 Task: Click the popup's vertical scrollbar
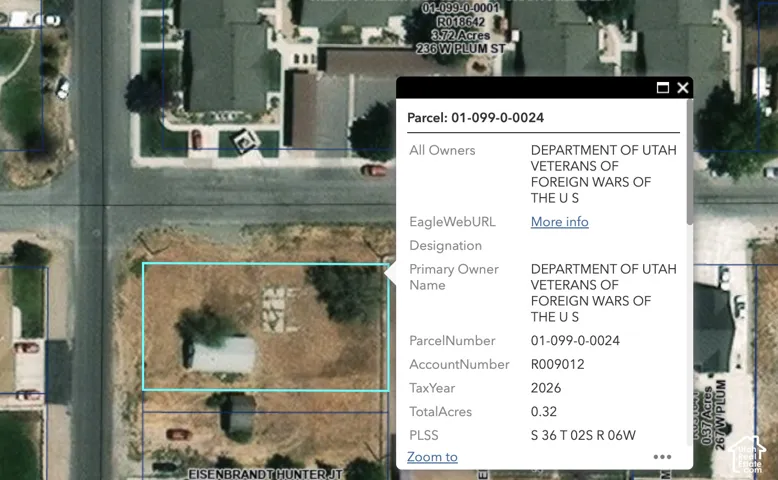coord(690,162)
